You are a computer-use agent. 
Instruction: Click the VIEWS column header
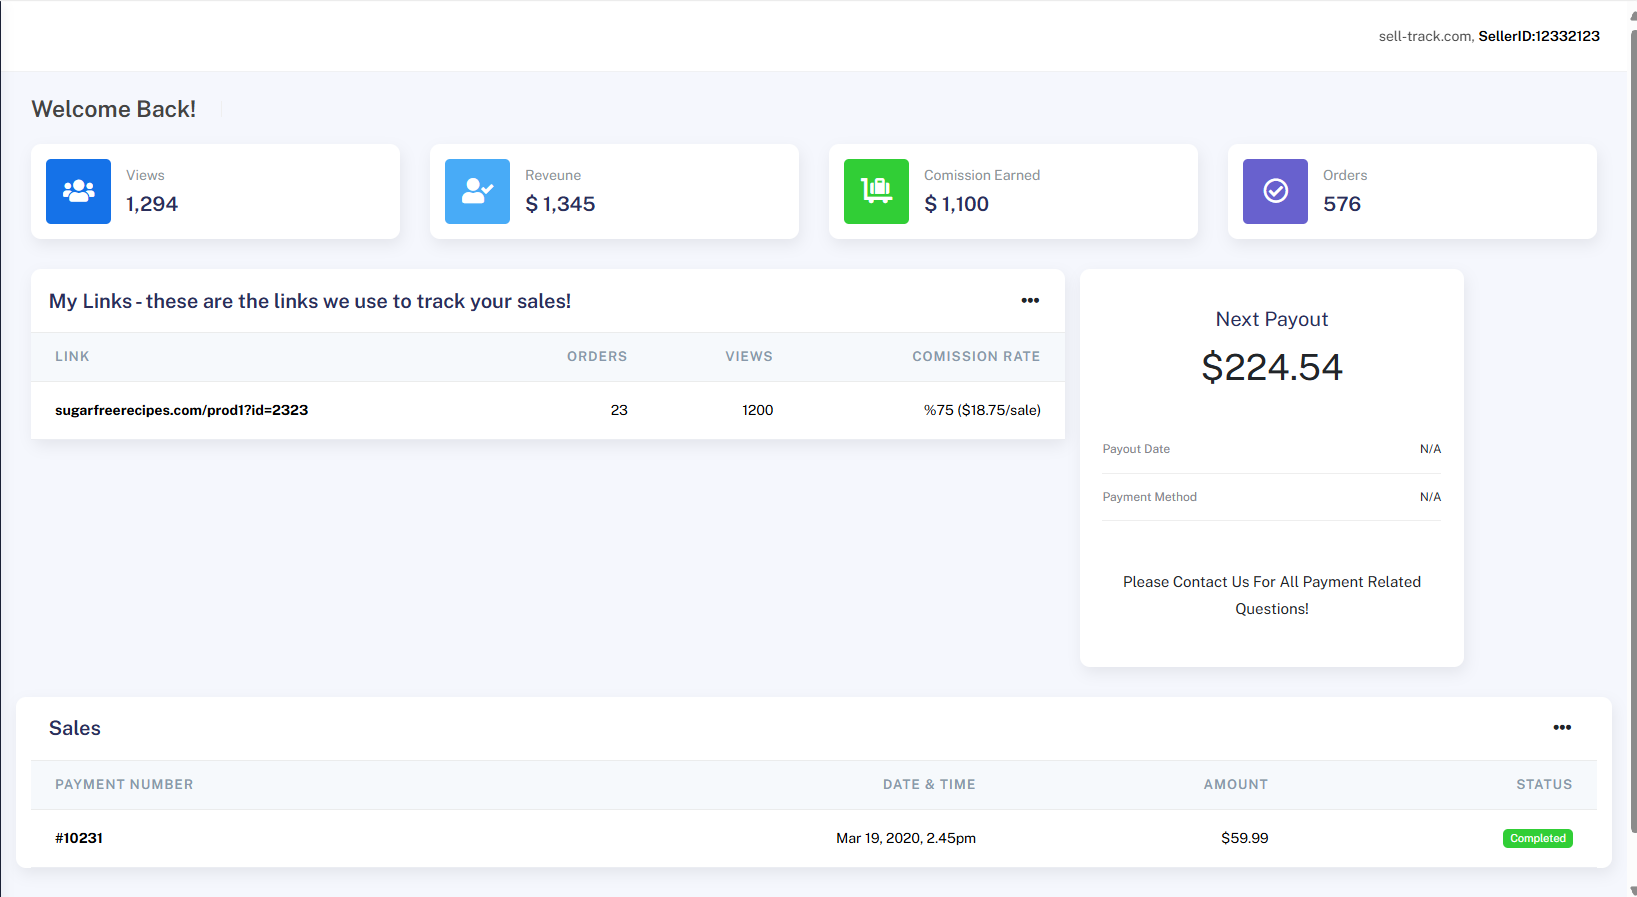[x=749, y=356]
